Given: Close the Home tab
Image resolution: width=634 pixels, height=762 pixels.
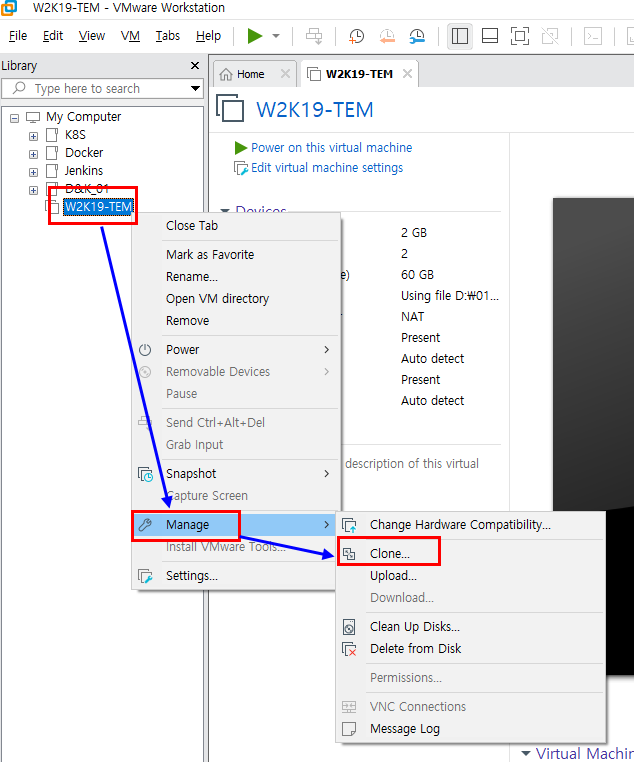Looking at the screenshot, I should (285, 74).
